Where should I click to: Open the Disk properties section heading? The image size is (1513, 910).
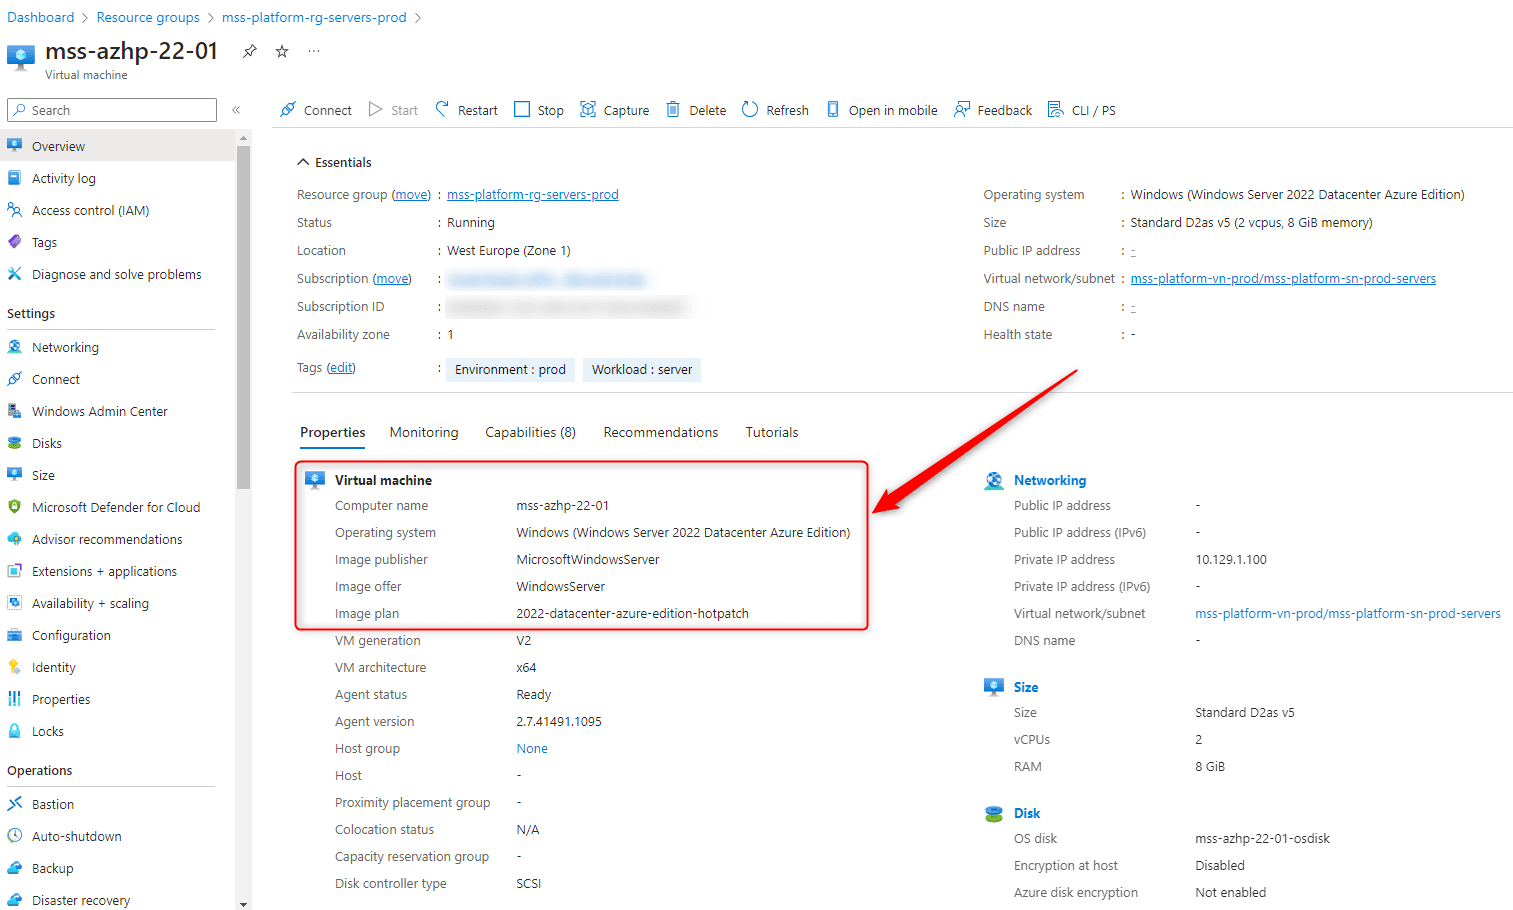[1027, 814]
